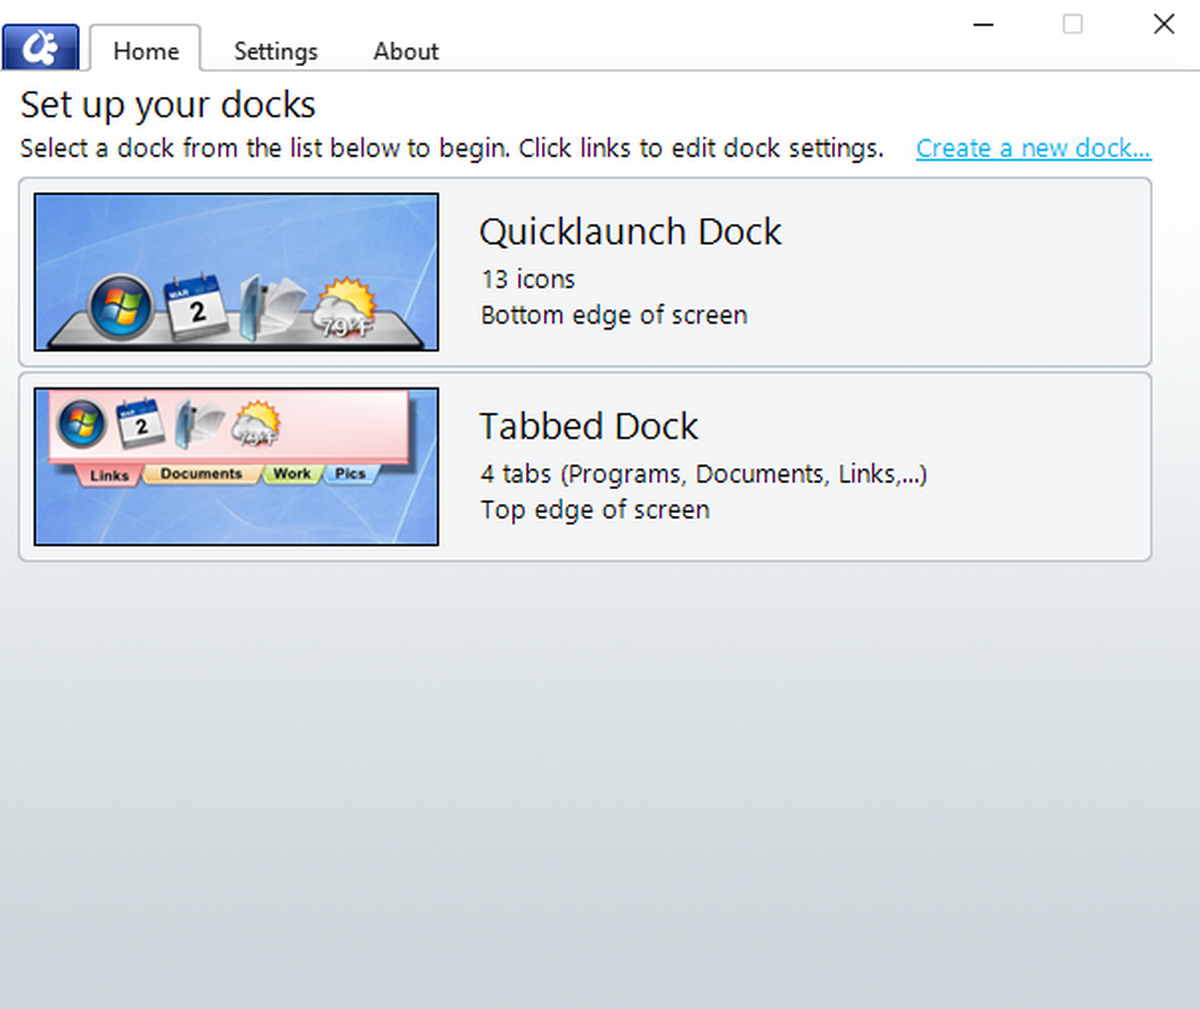Screen dimensions: 1200x1009
Task: Open the Create a new dock link
Action: coord(1033,148)
